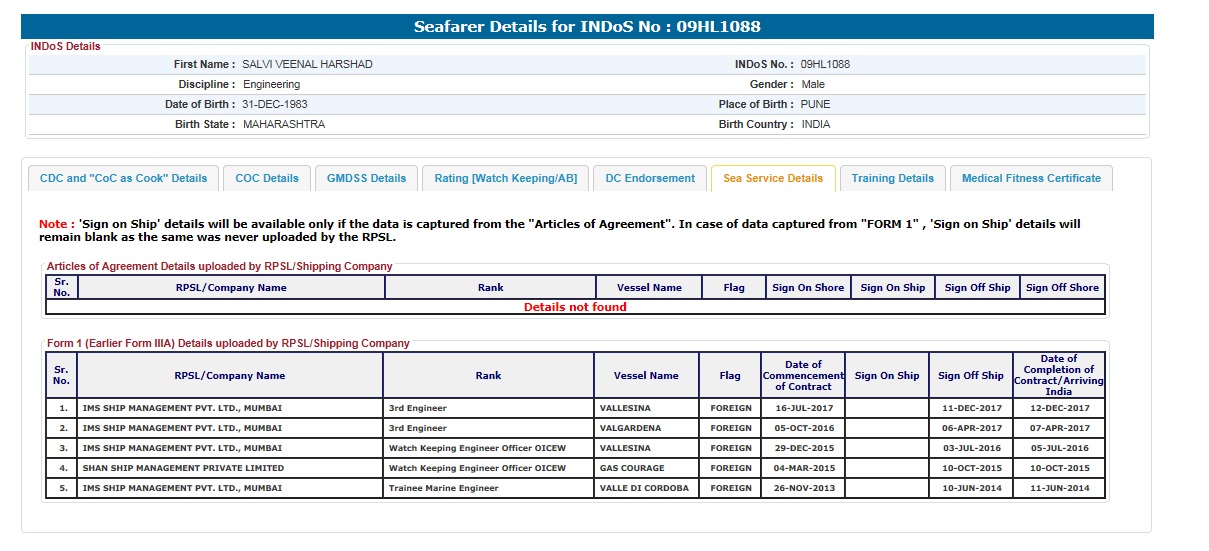Click the 16-JUL-2017 commencement date cell

(802, 408)
